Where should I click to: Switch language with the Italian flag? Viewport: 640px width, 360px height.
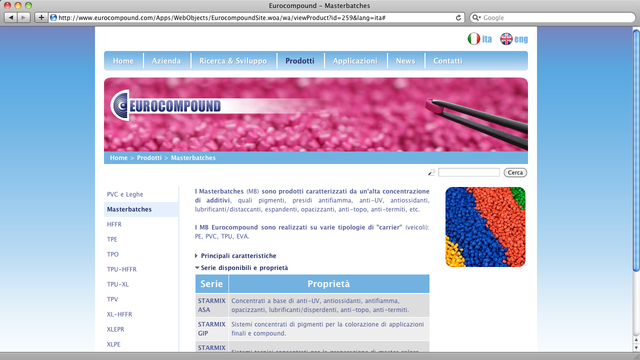473,39
